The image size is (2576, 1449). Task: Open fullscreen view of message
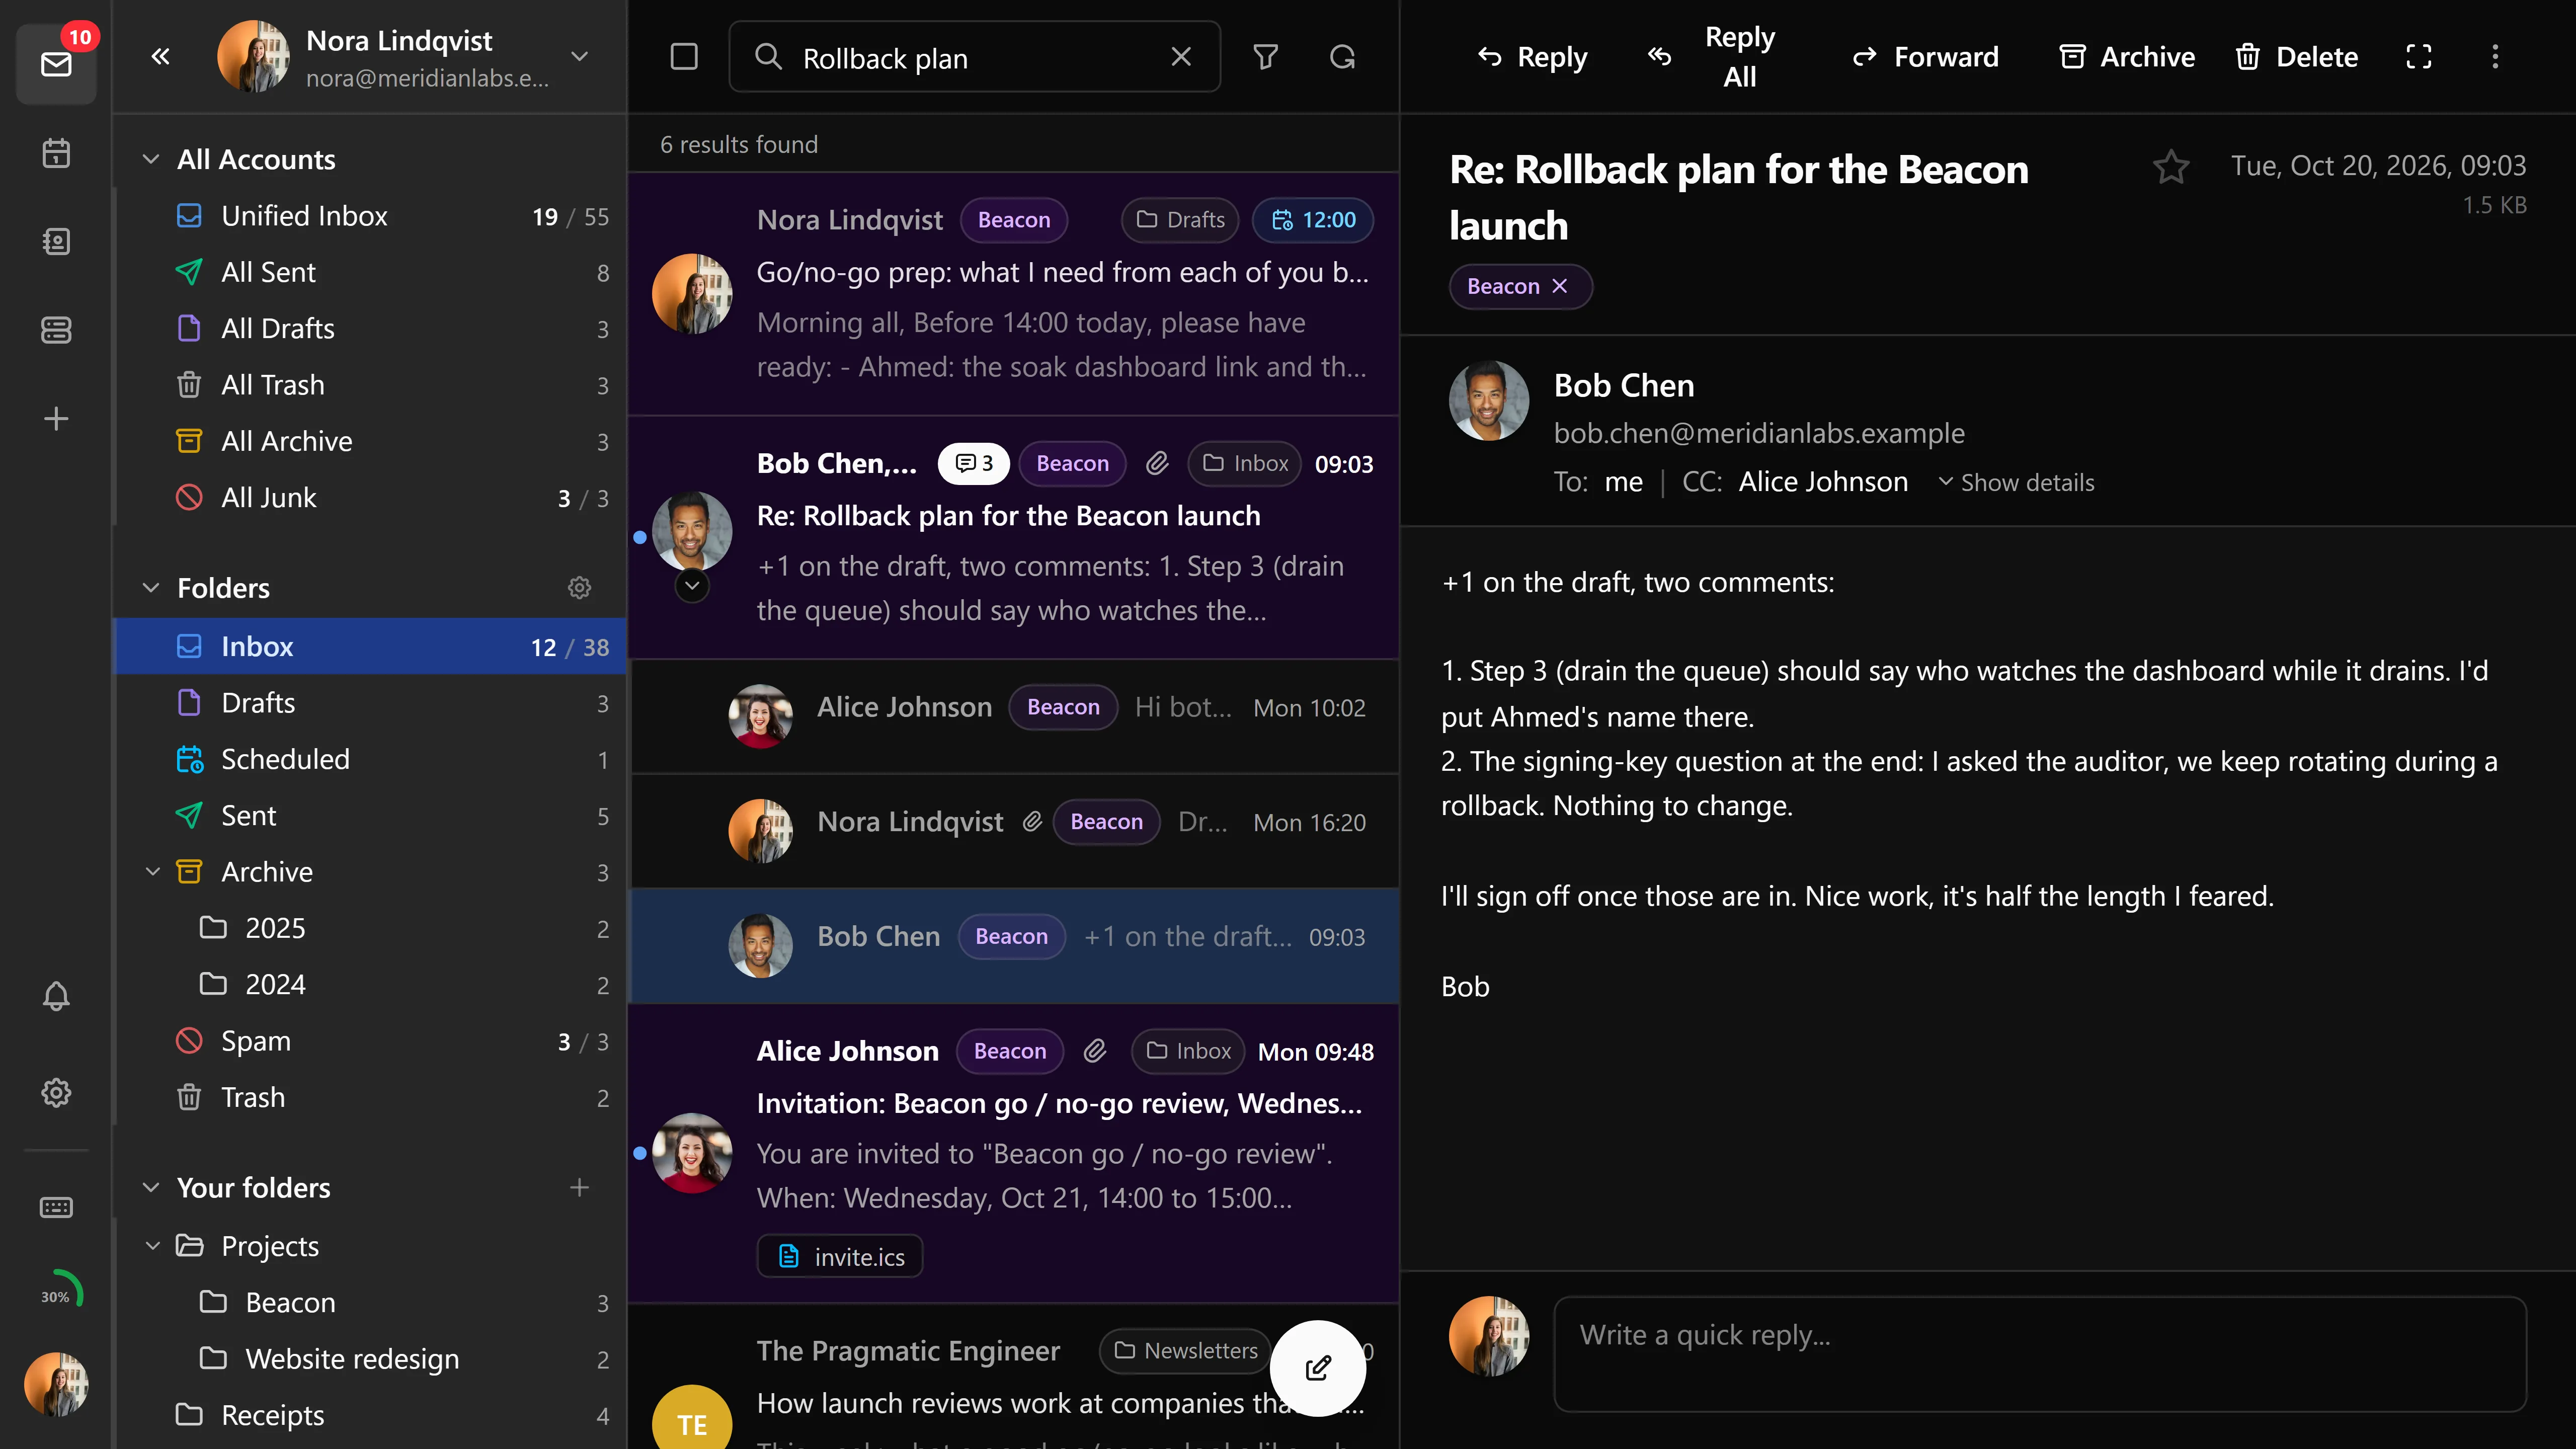tap(2418, 57)
